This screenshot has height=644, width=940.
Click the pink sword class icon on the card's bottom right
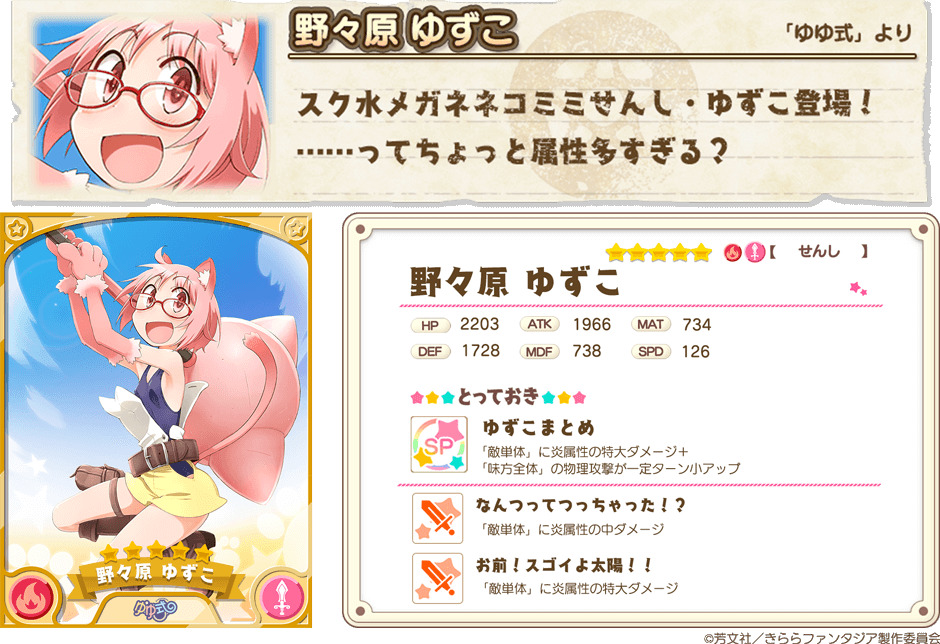(x=281, y=599)
